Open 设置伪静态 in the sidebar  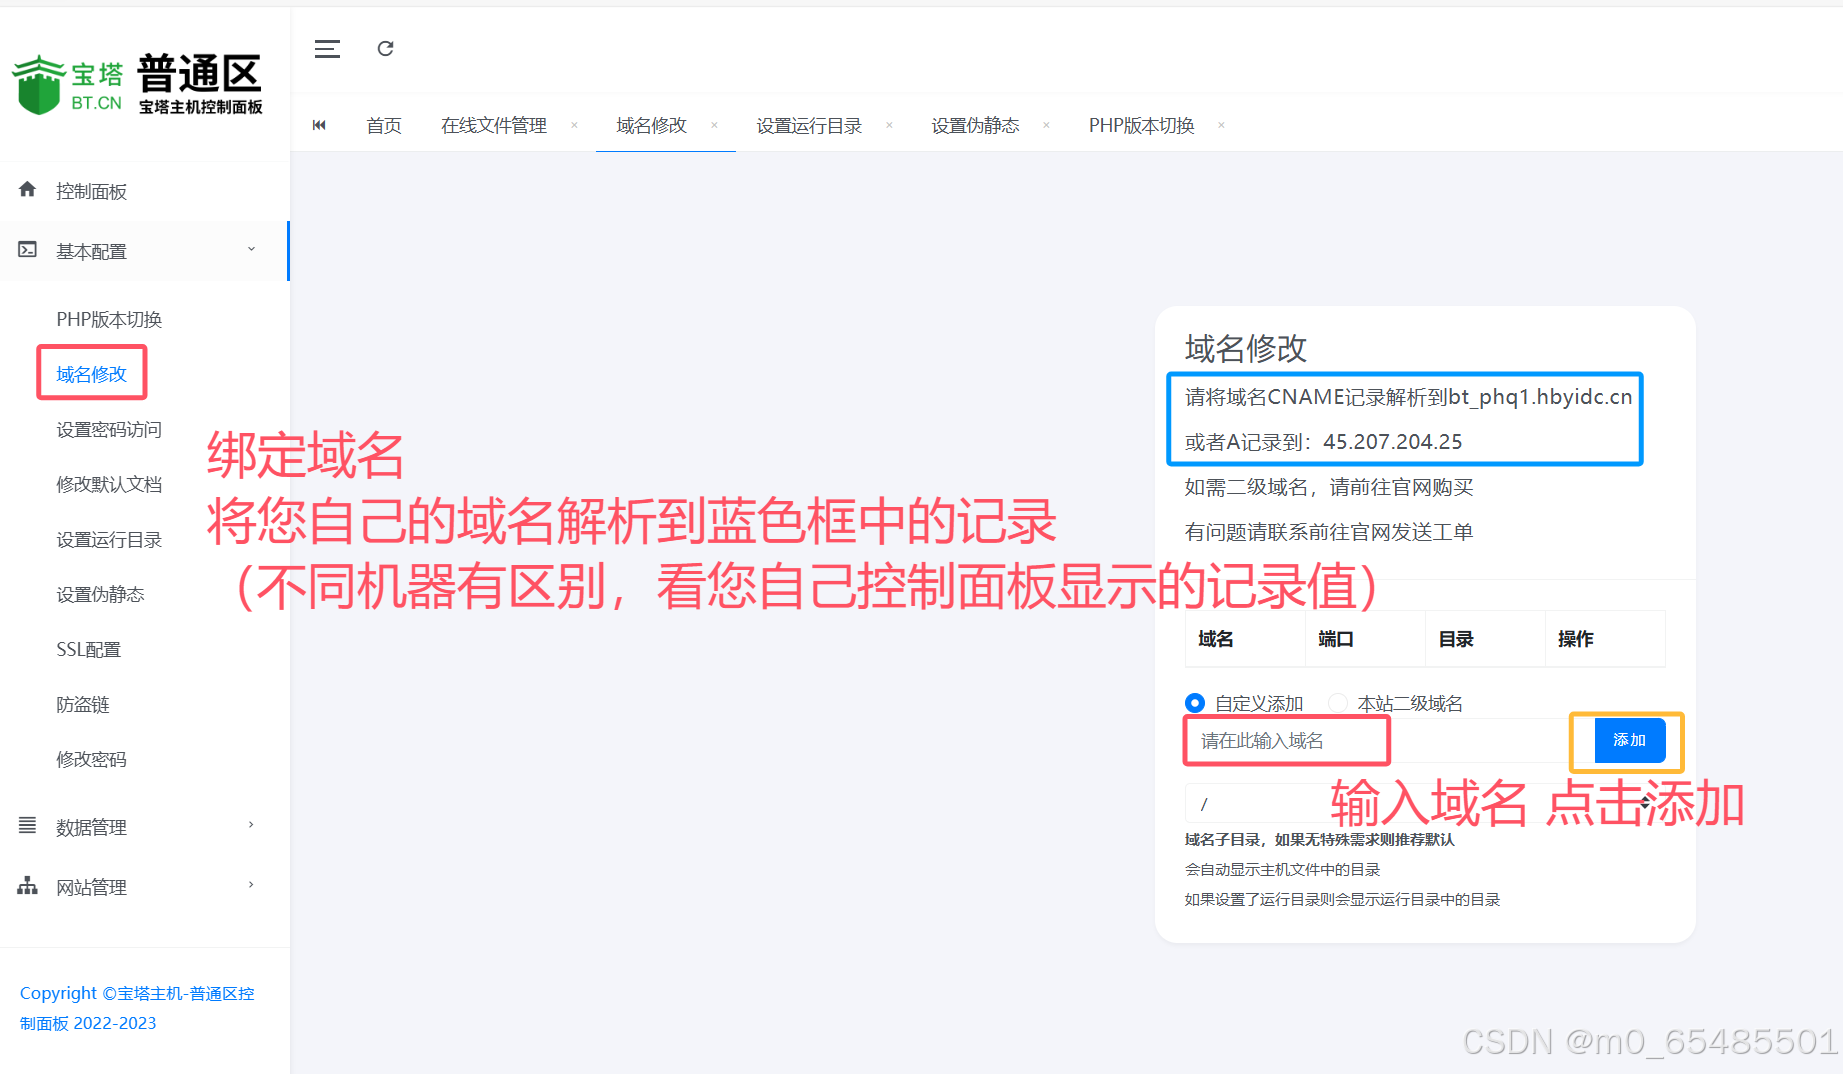[x=100, y=594]
